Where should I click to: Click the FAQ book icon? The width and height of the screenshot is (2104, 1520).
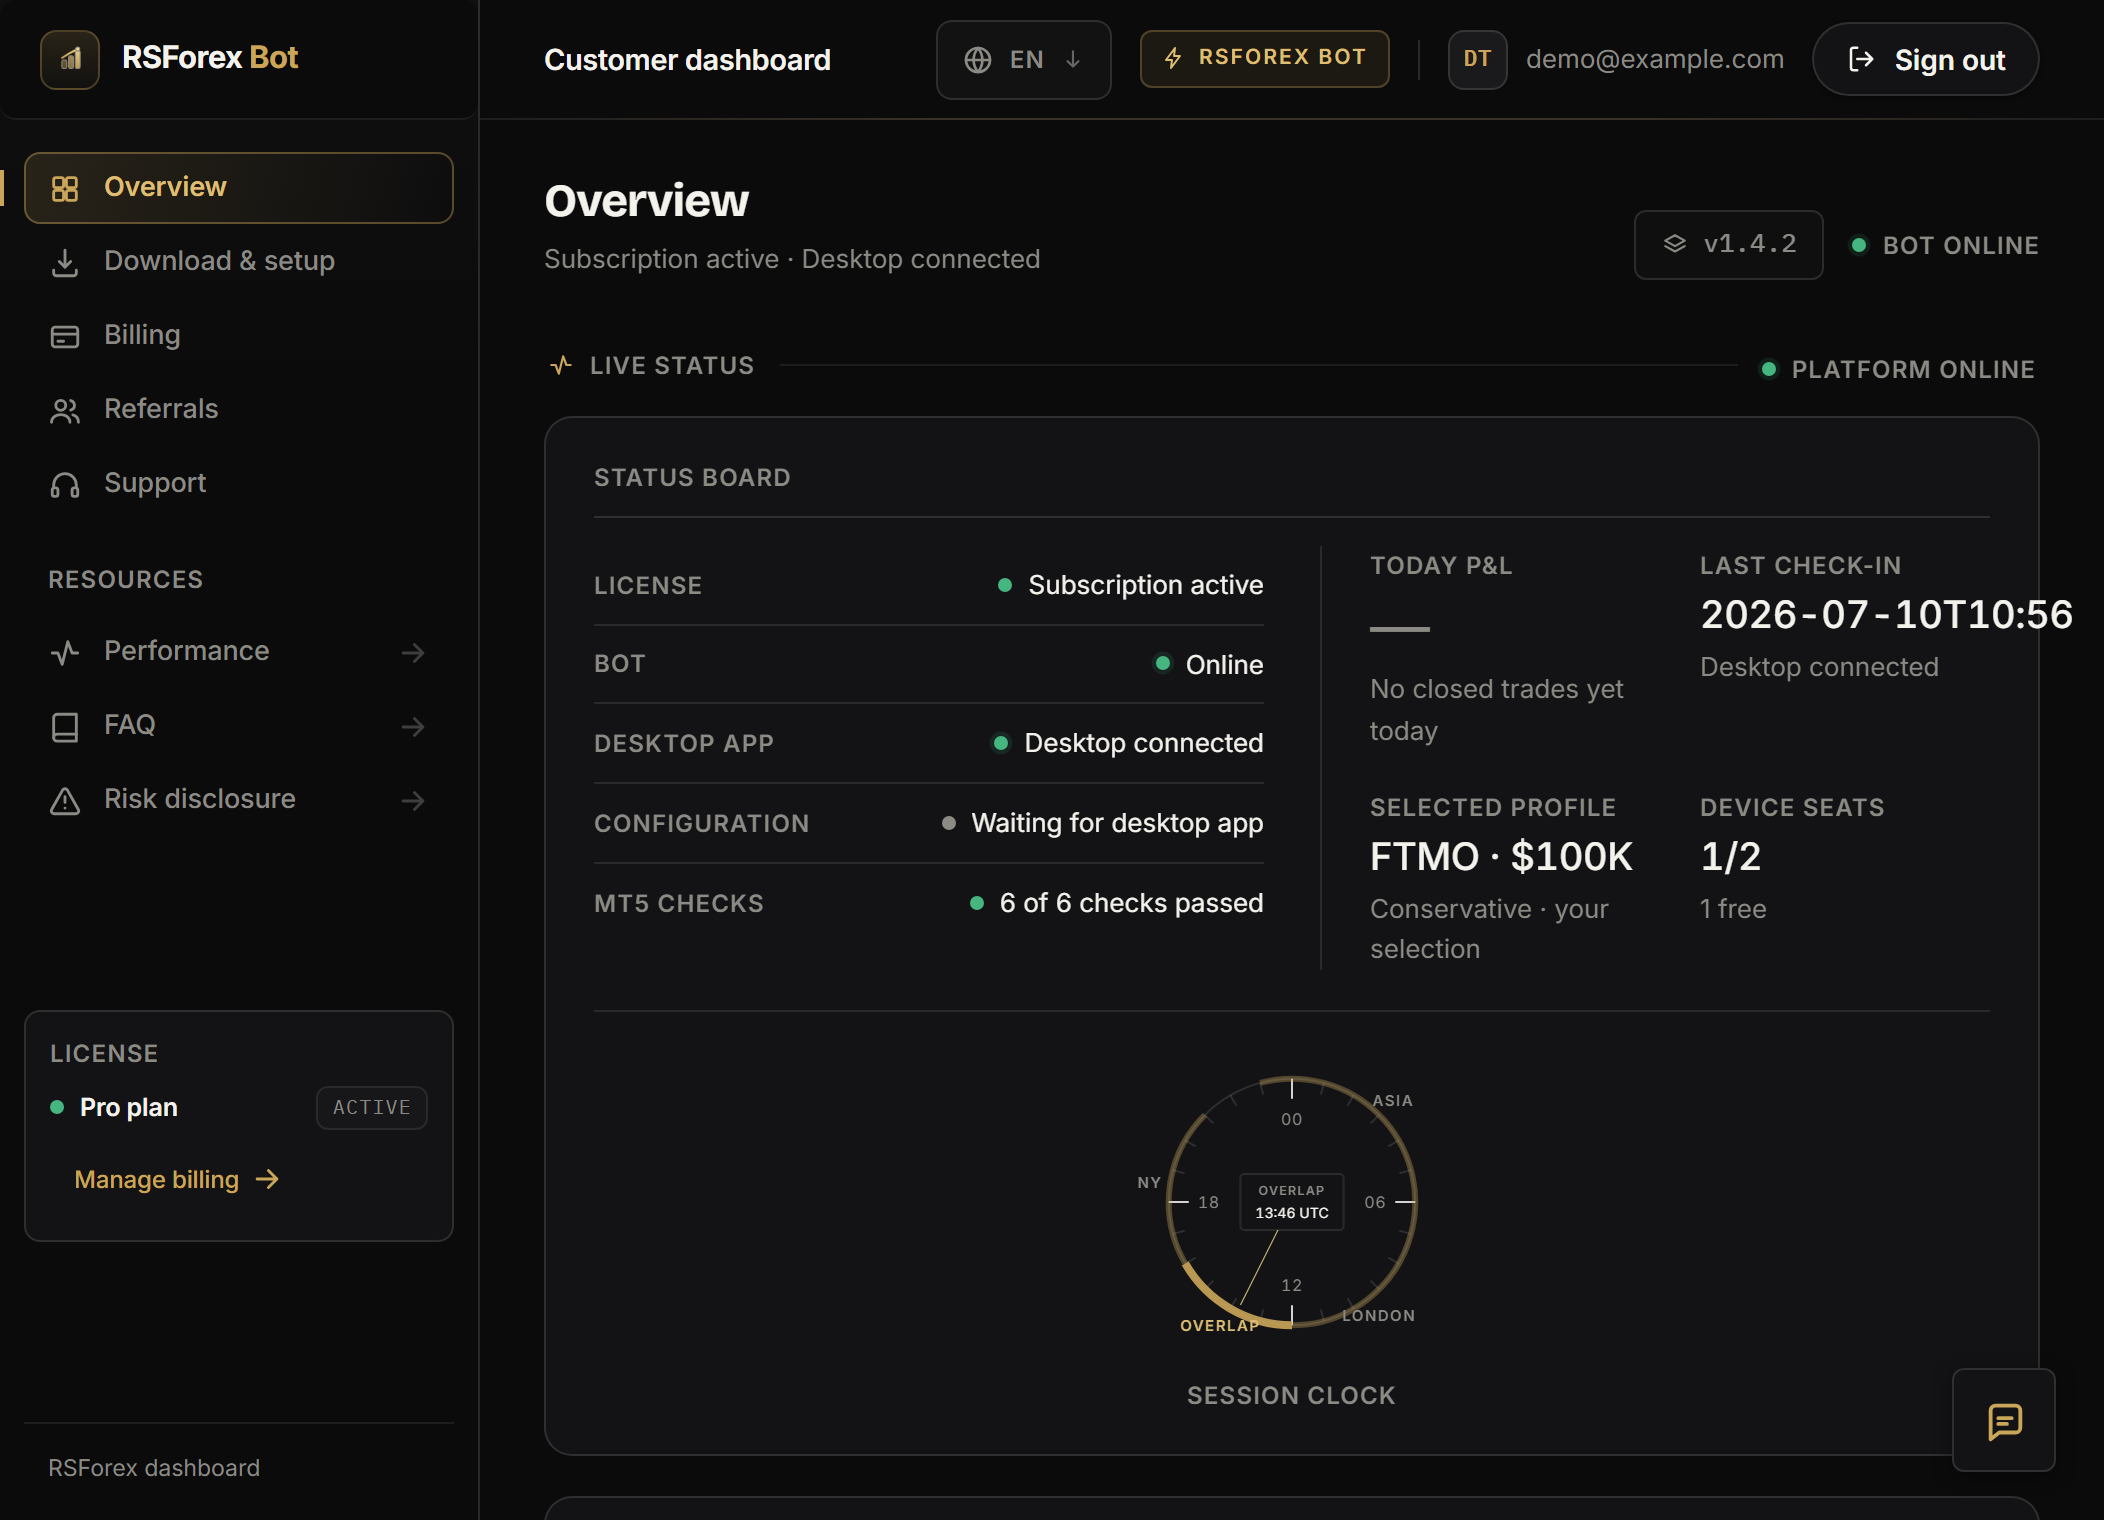65,727
